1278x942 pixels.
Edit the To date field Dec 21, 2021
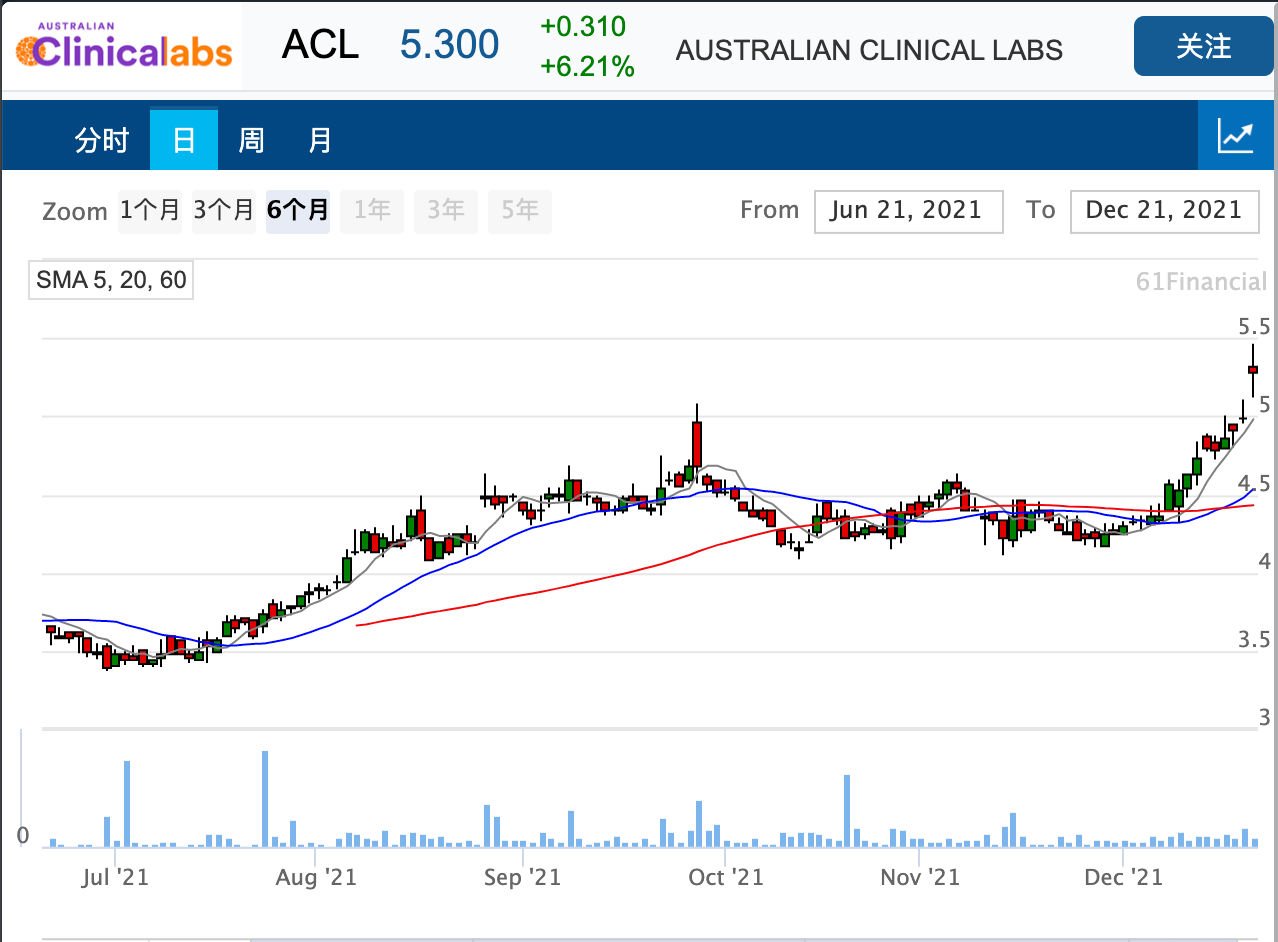(1164, 211)
